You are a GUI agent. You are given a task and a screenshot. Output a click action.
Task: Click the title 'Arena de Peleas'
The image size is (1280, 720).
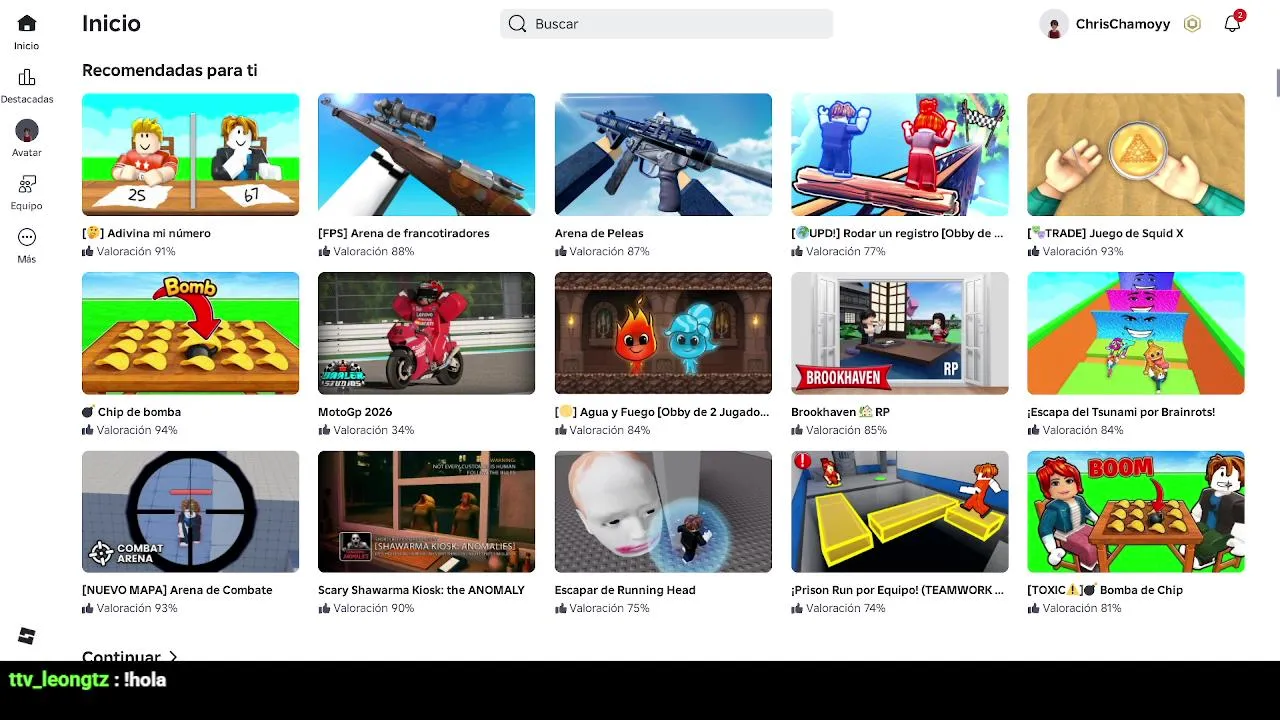[599, 233]
